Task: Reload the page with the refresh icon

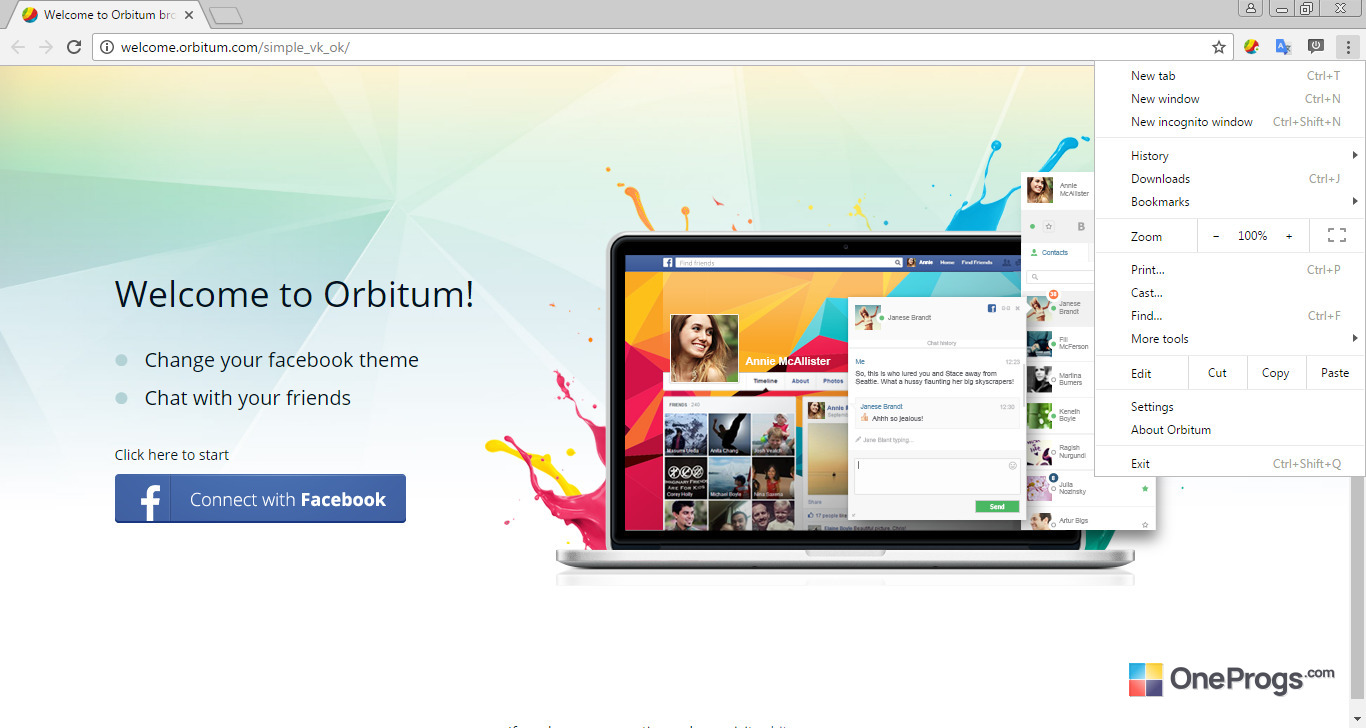Action: [73, 47]
